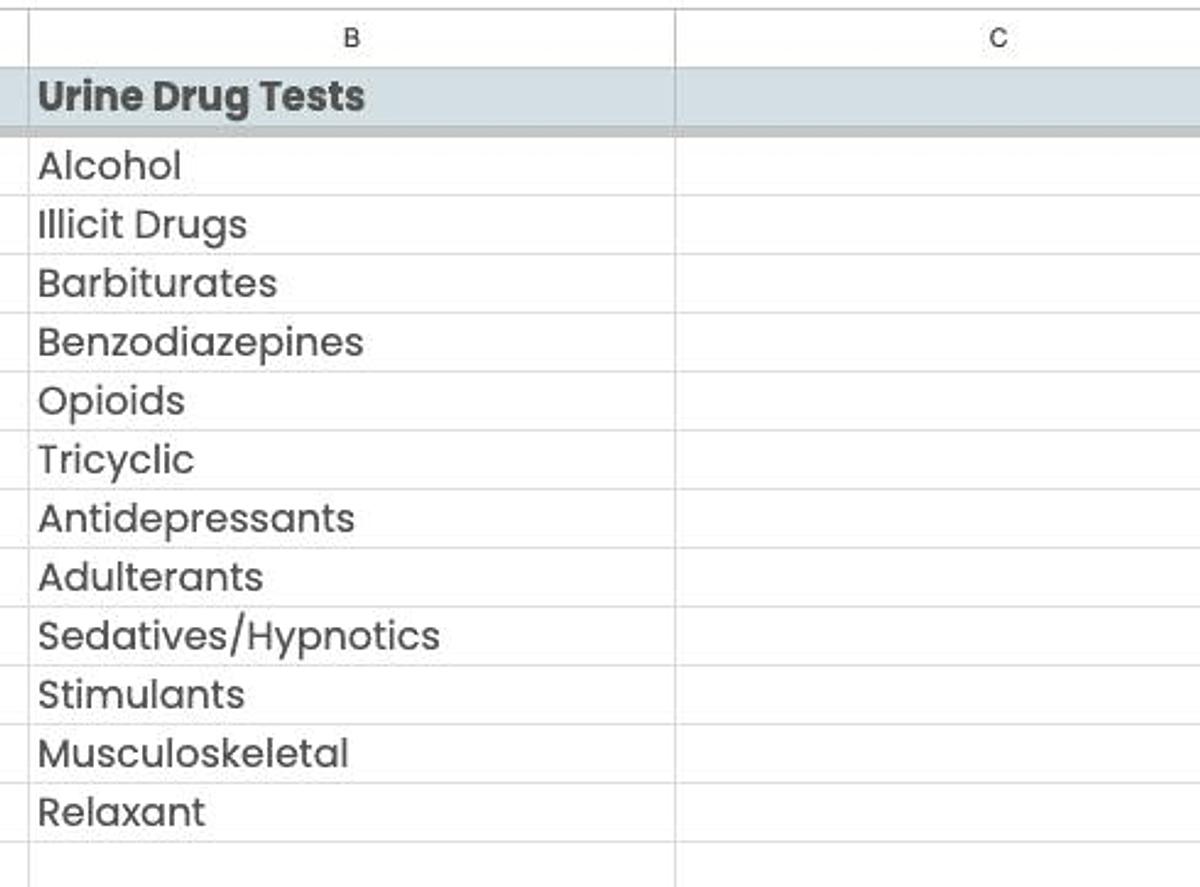Screen dimensions: 1200x887
Task: Select the Illicit Drugs cell
Action: [350, 224]
